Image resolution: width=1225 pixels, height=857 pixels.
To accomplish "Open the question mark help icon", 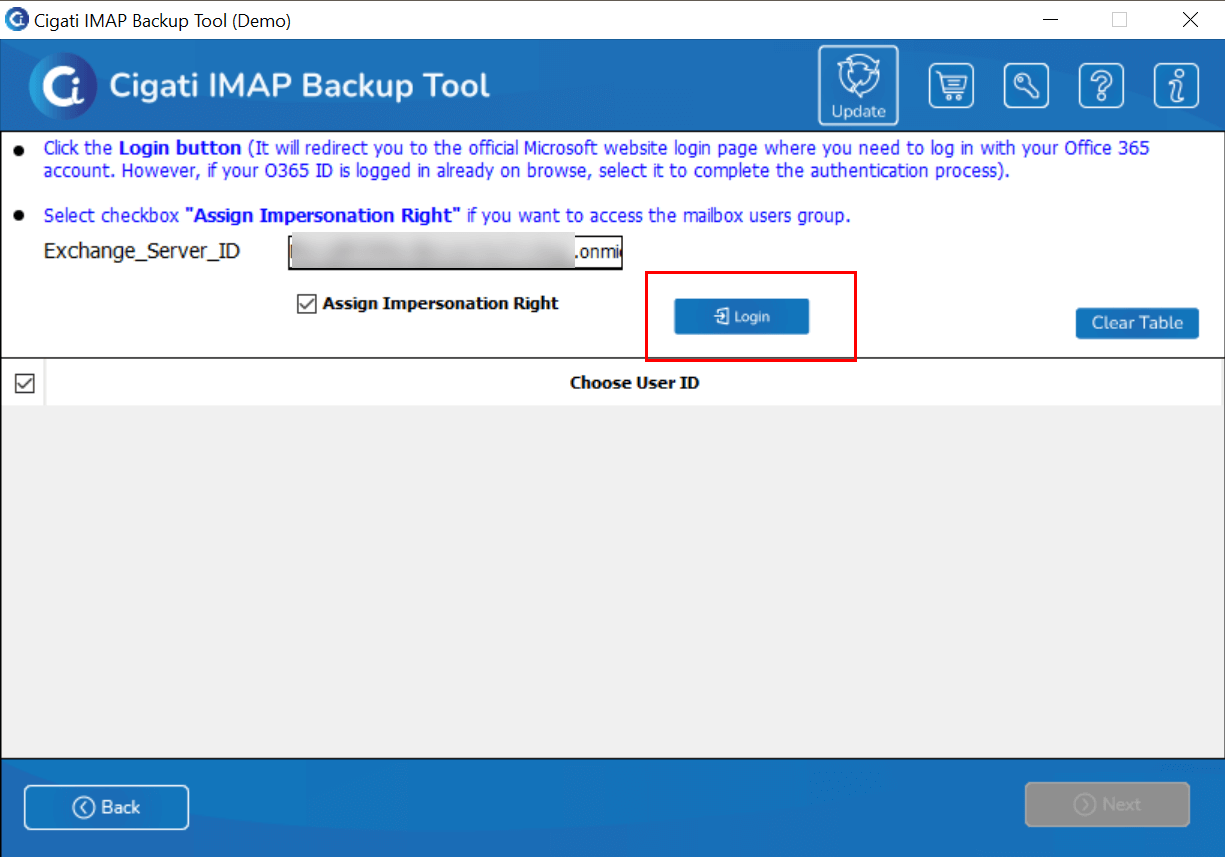I will click(1101, 86).
